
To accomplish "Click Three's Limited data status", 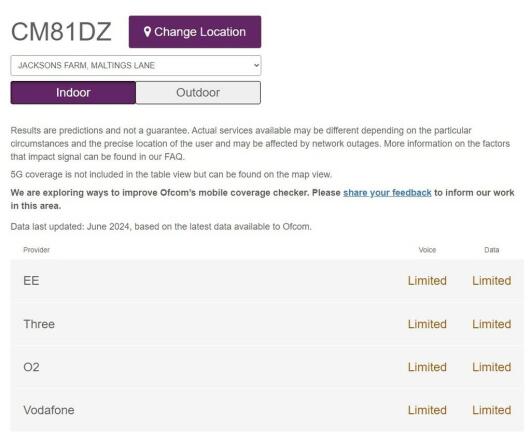I will click(x=492, y=324).
